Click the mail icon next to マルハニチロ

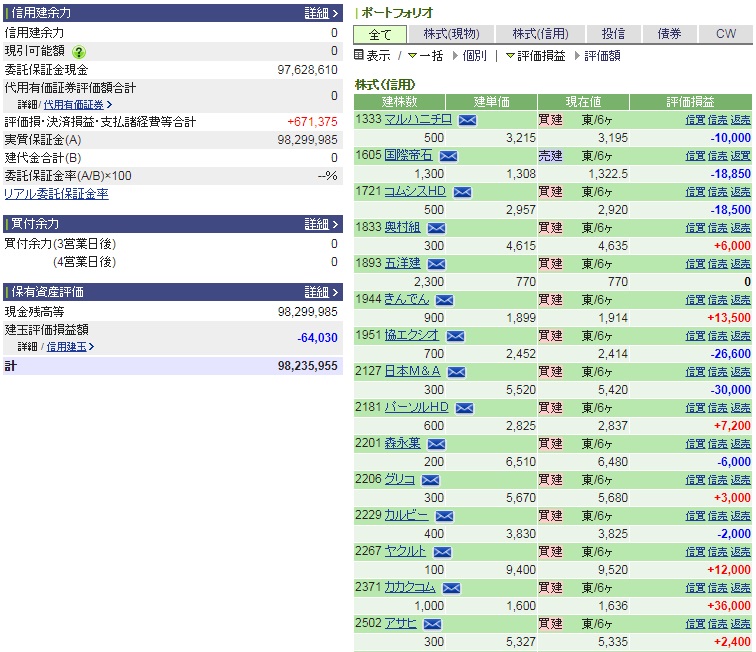coord(467,120)
